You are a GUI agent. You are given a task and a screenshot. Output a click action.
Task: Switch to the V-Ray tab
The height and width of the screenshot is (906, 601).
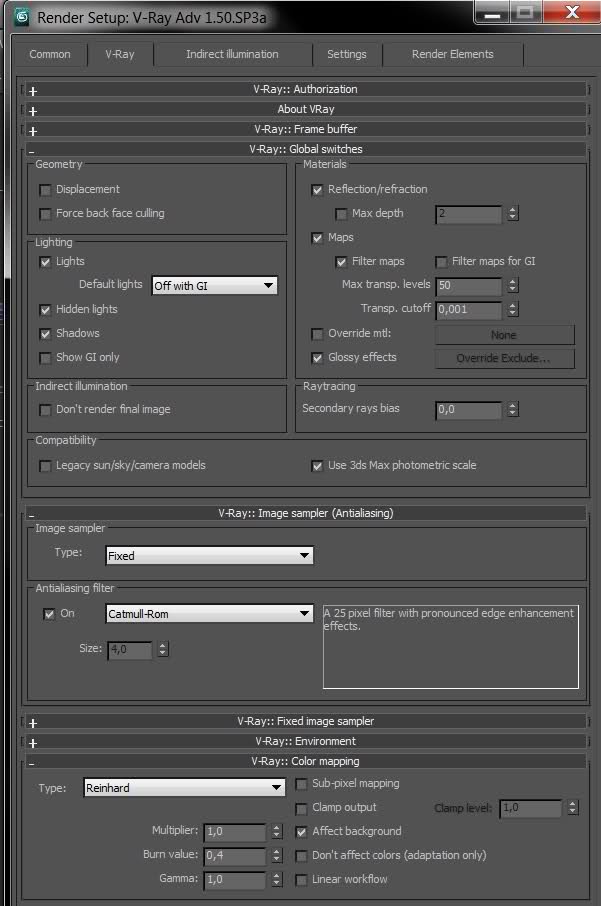click(x=120, y=54)
